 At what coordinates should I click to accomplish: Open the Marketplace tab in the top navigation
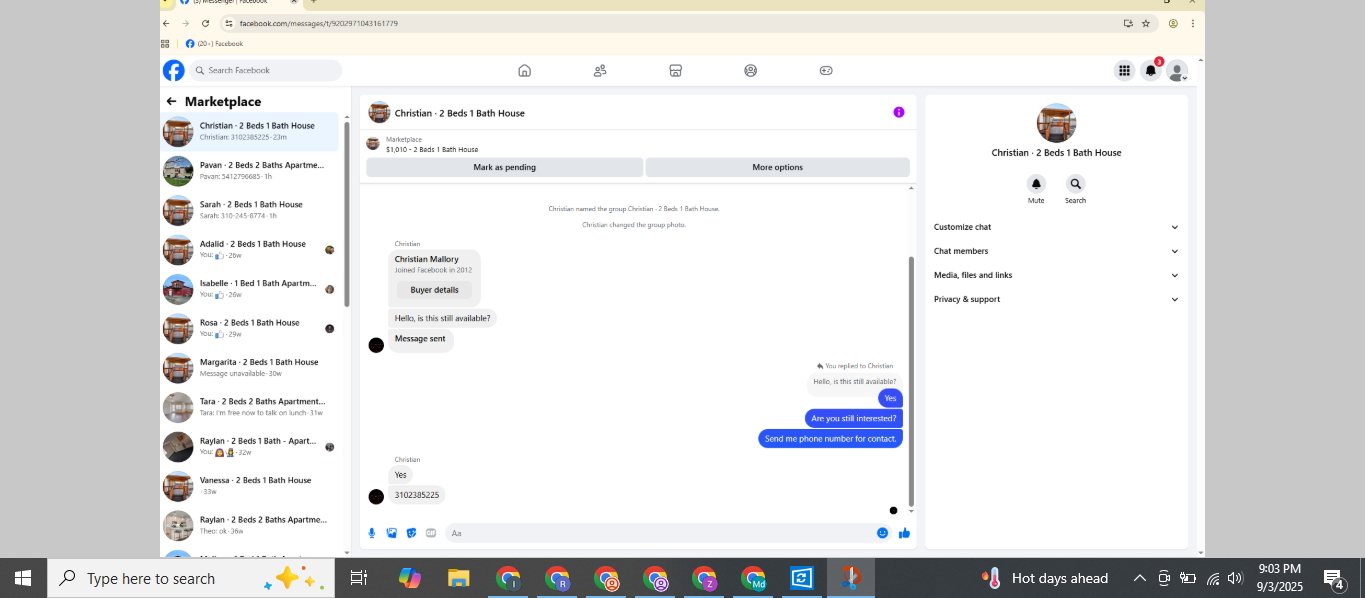coord(675,70)
